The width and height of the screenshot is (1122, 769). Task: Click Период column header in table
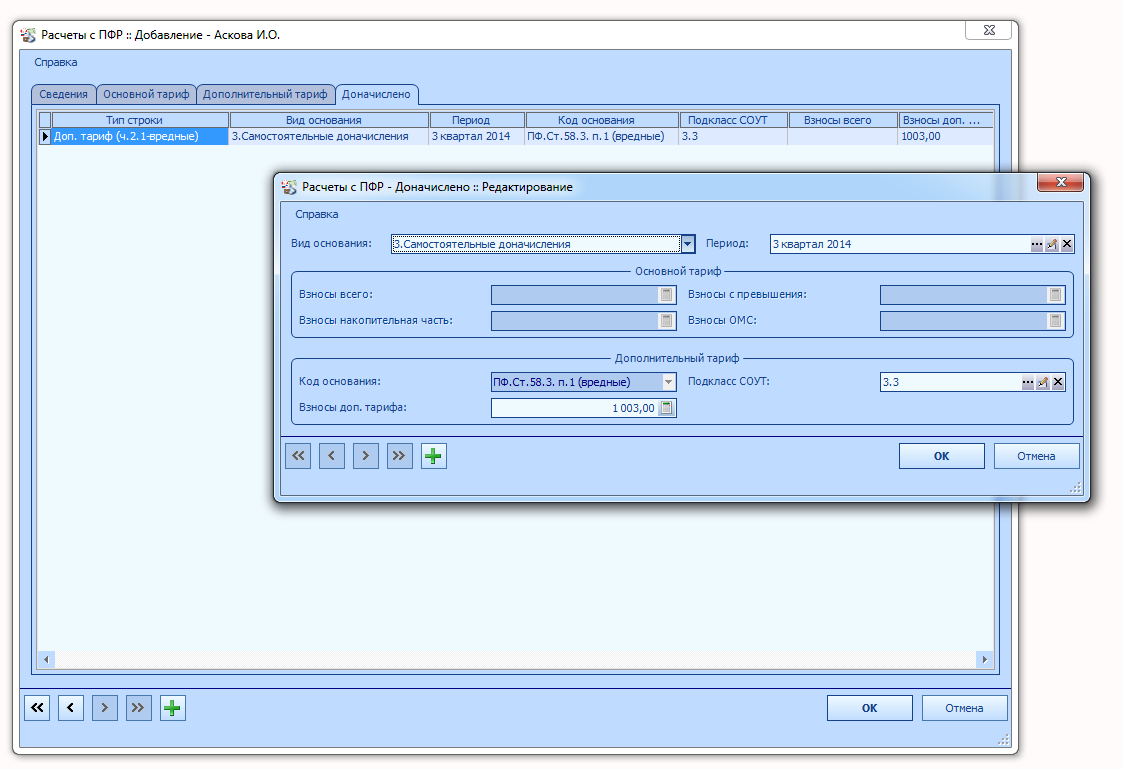pyautogui.click(x=477, y=120)
